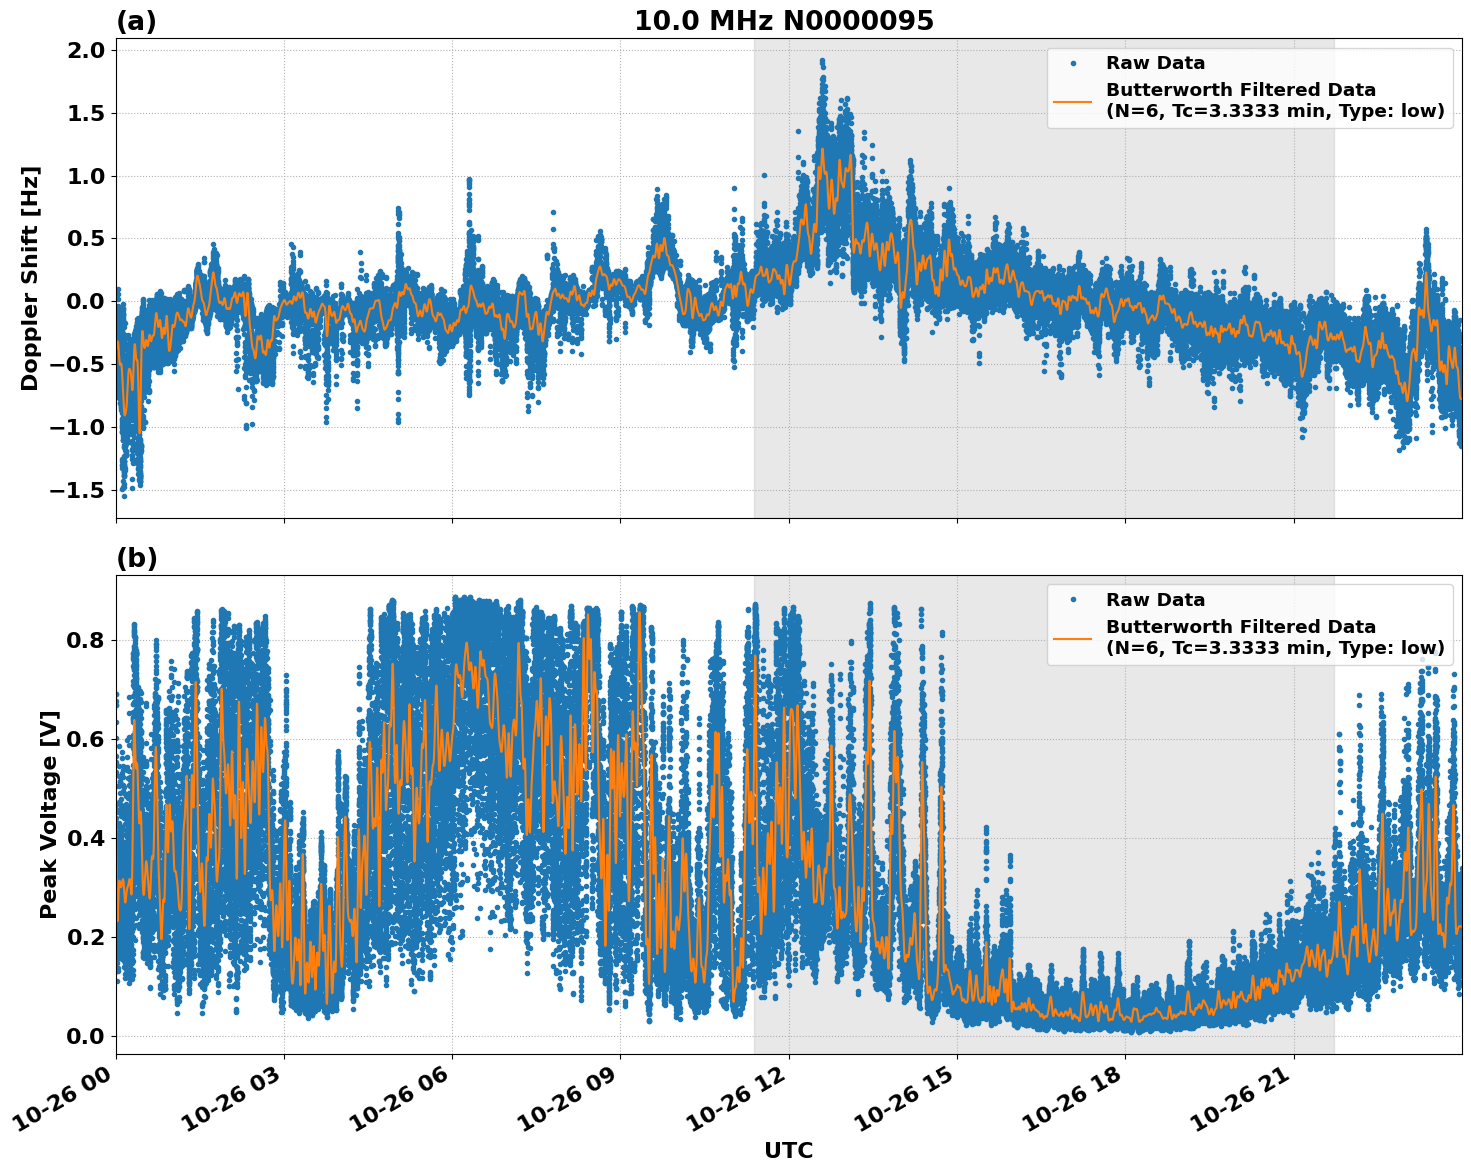
Task: Select the Raw Data dot marker in panel (b) legend
Action: point(1072,598)
